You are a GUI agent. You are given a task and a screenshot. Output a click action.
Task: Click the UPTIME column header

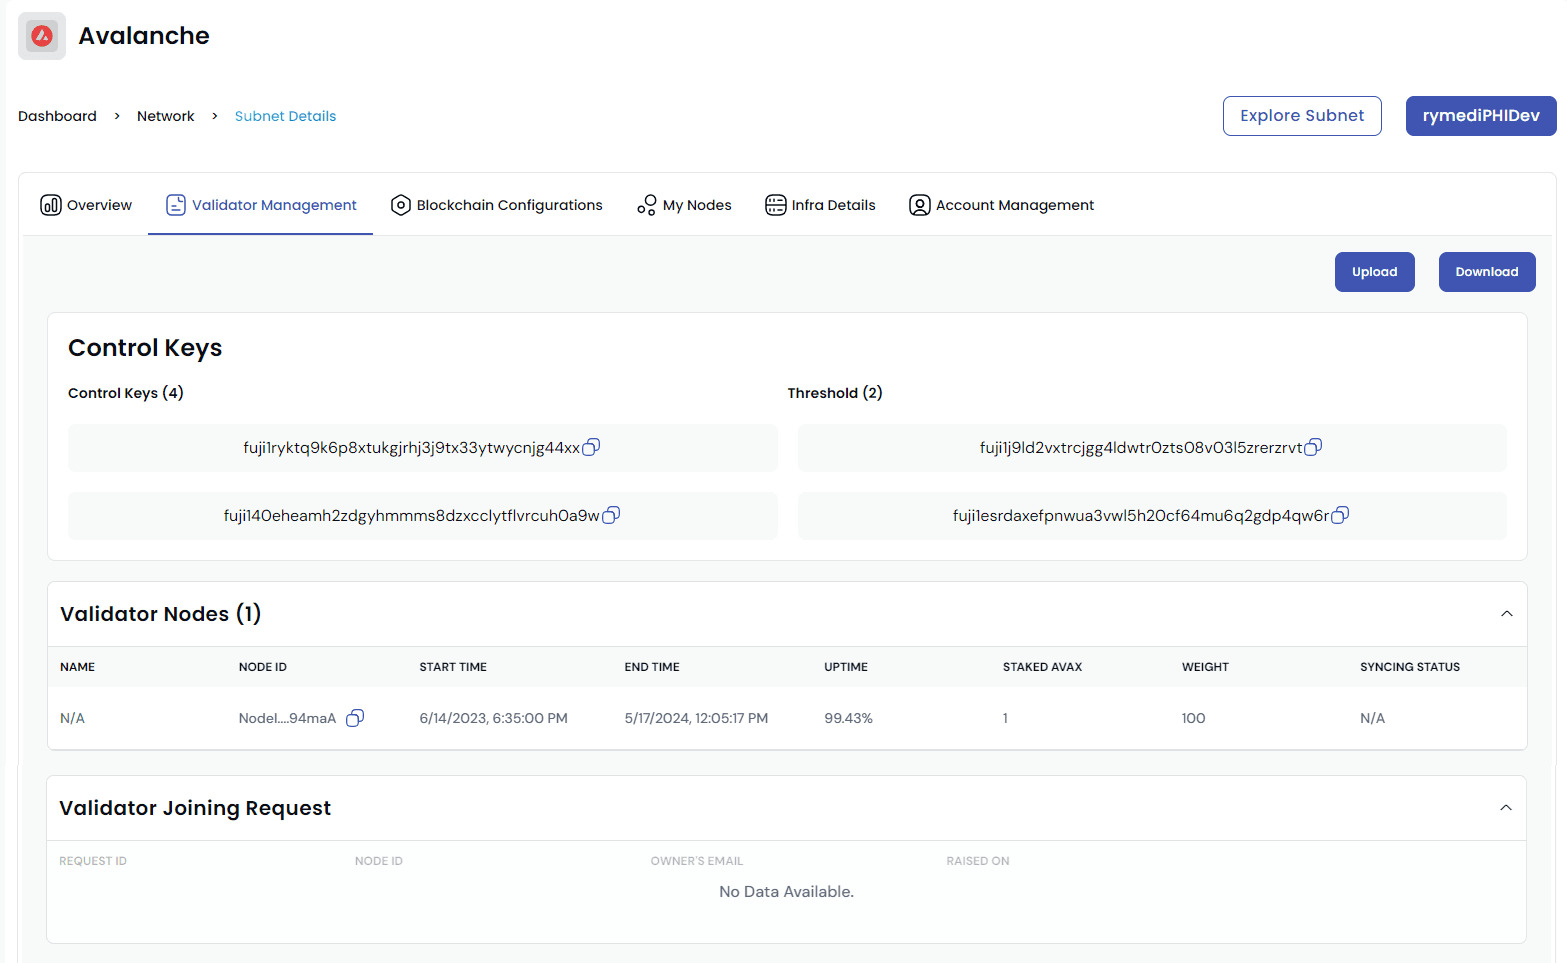click(846, 667)
